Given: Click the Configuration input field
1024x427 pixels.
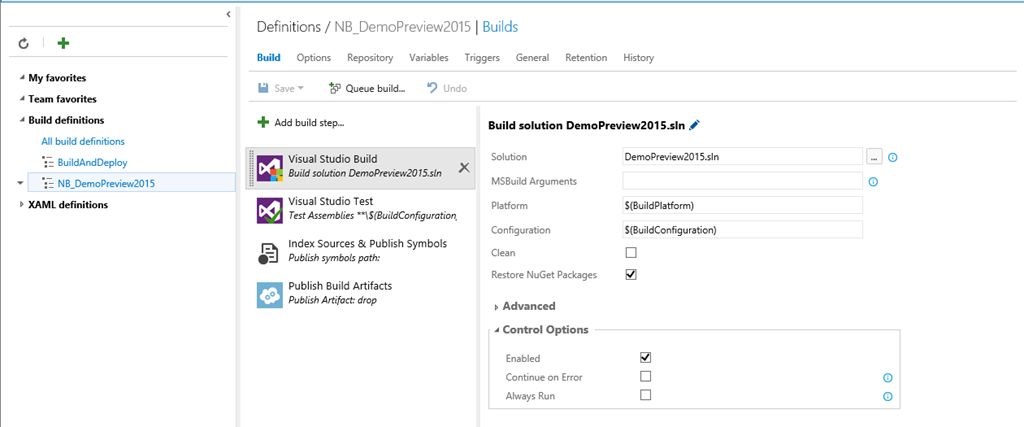Looking at the screenshot, I should 743,230.
